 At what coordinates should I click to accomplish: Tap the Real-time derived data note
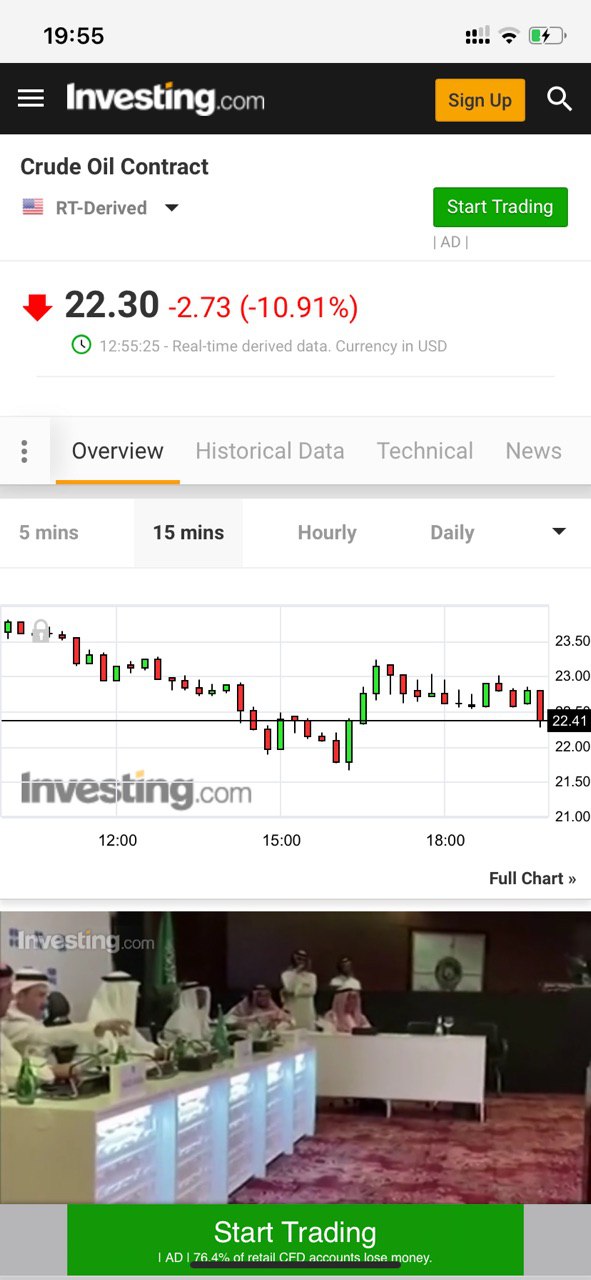(x=310, y=346)
